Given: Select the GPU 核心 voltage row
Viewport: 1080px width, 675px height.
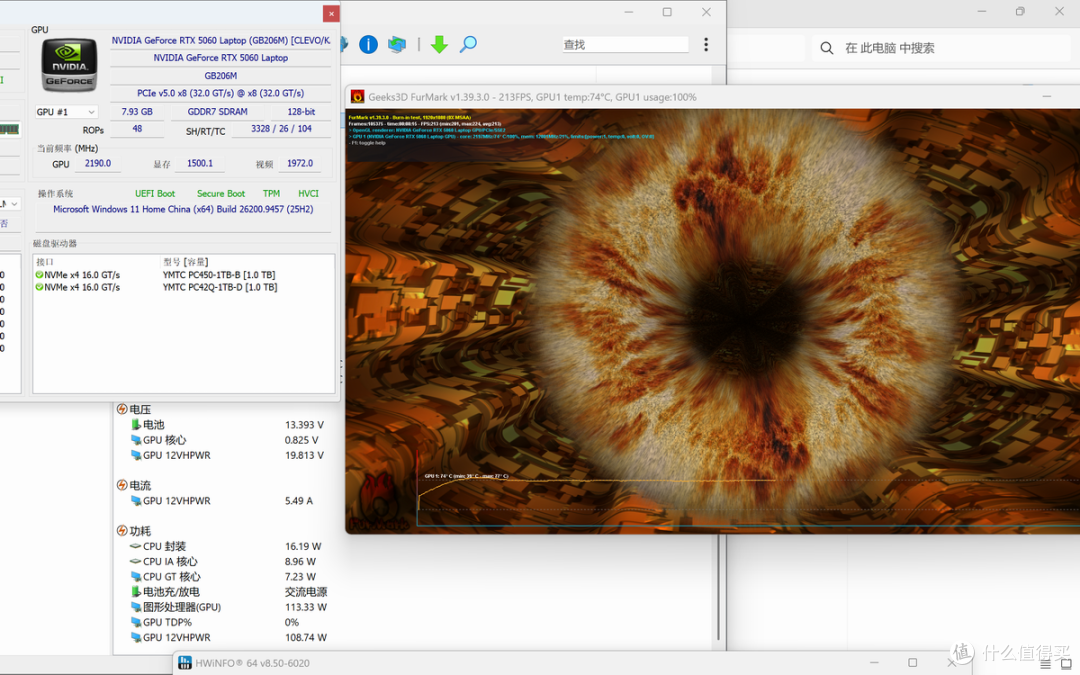Looking at the screenshot, I should [225, 440].
